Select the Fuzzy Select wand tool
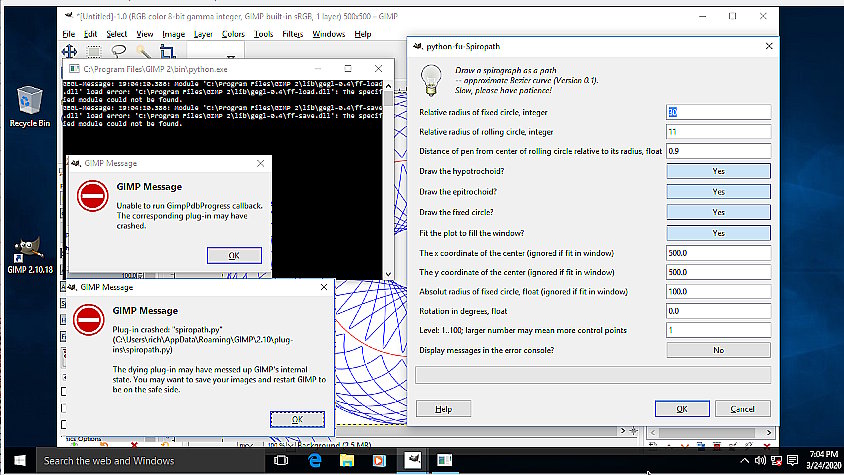Viewport: 844px width, 475px height. [143, 52]
